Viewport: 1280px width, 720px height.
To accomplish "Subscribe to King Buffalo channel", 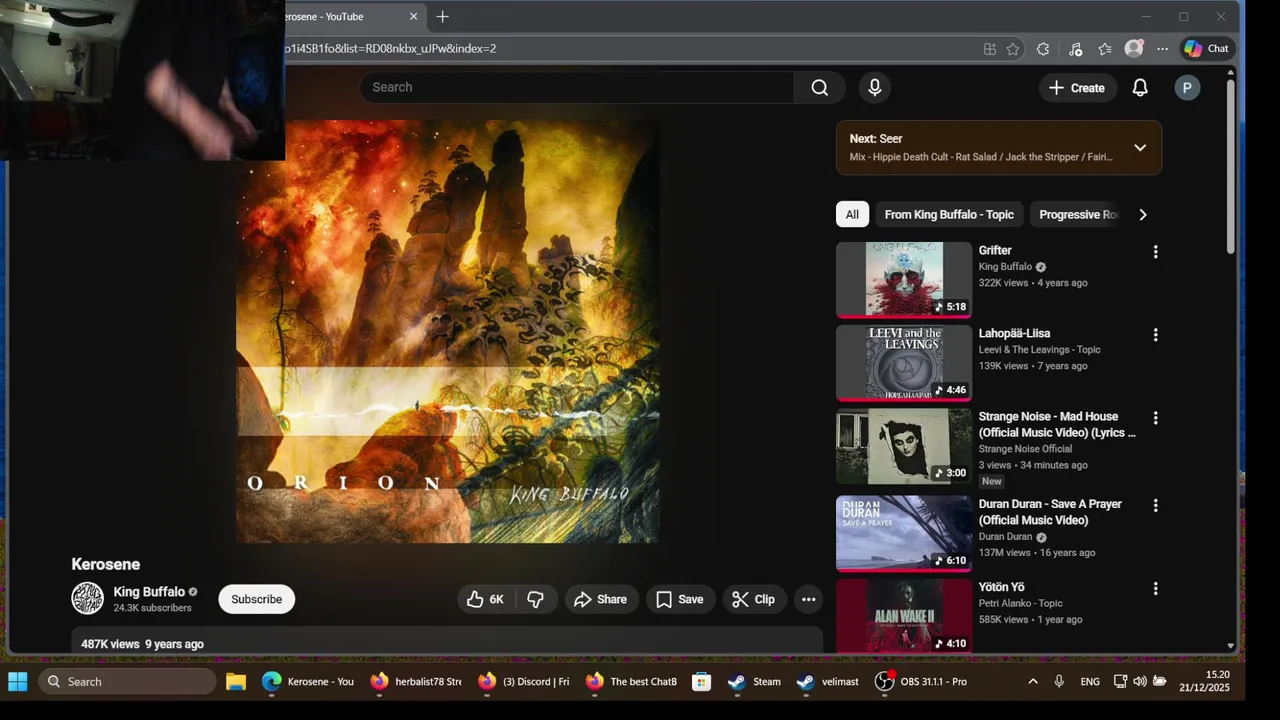I will pyautogui.click(x=257, y=599).
